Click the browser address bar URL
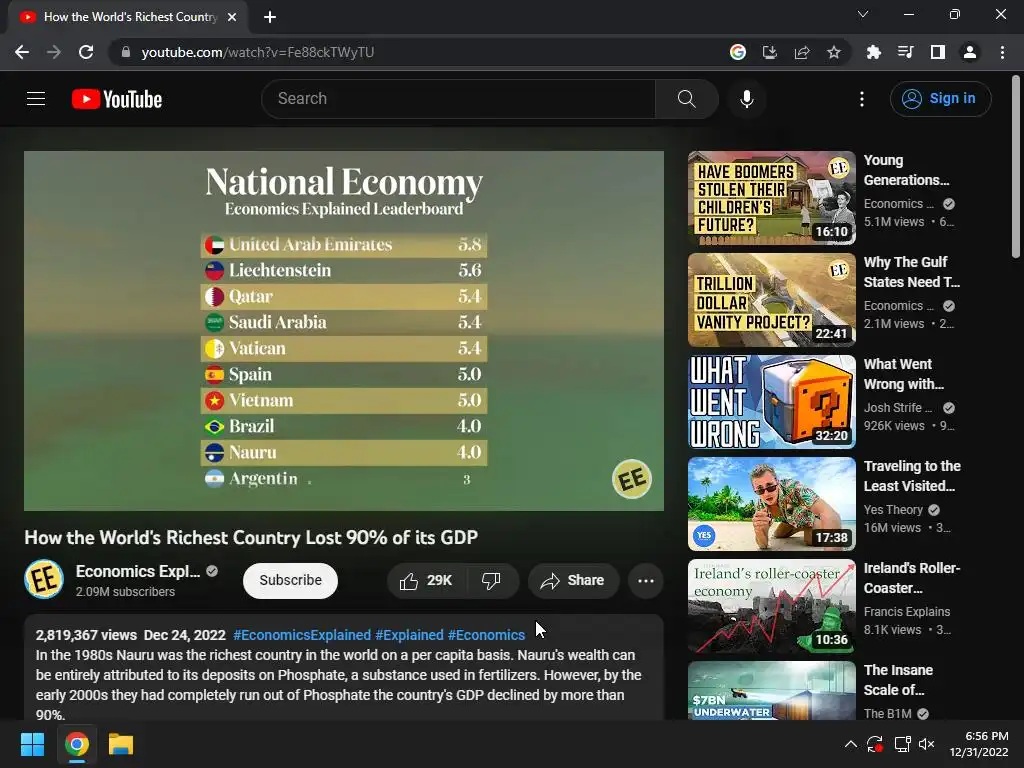 (x=258, y=52)
